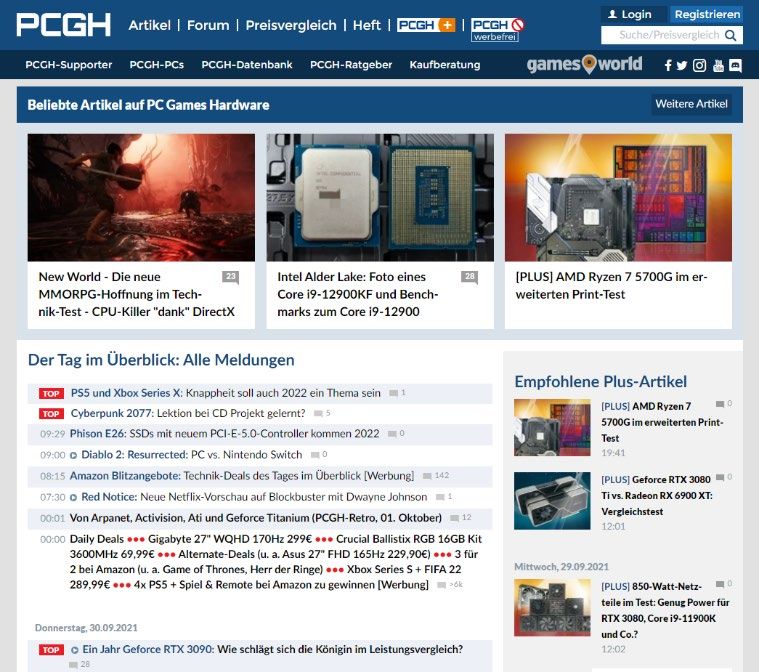Open the Instagram social icon
Viewport: 759px width, 672px height.
coord(699,65)
